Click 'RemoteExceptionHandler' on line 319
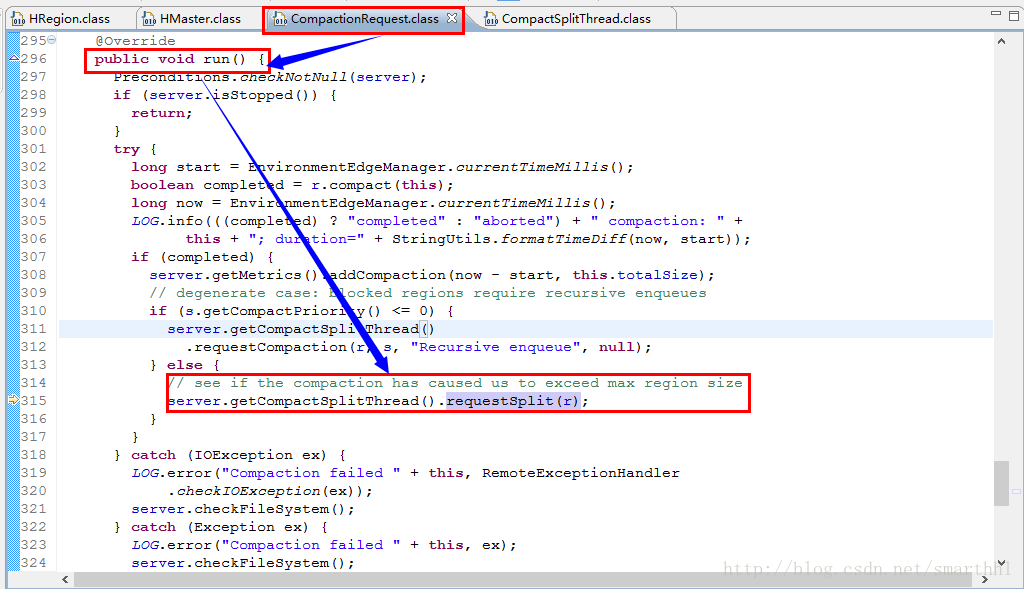The width and height of the screenshot is (1024, 589). coord(581,473)
